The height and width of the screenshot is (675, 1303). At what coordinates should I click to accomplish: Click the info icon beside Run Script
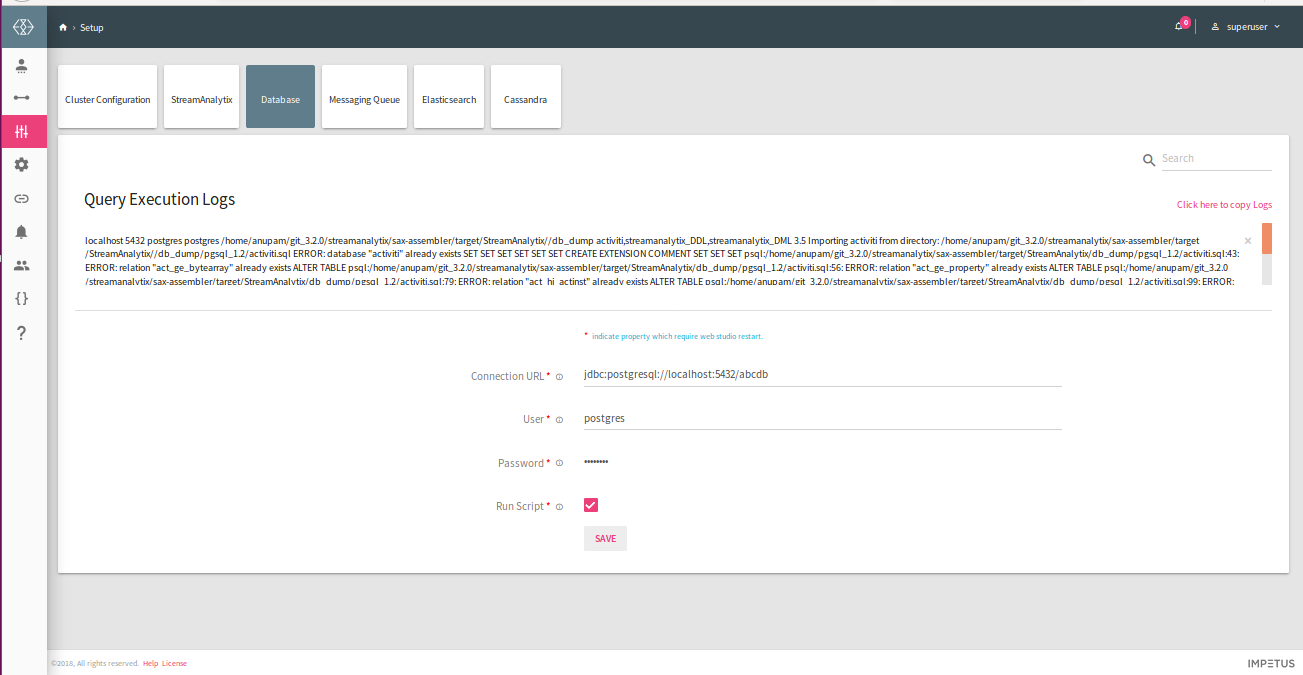point(559,507)
